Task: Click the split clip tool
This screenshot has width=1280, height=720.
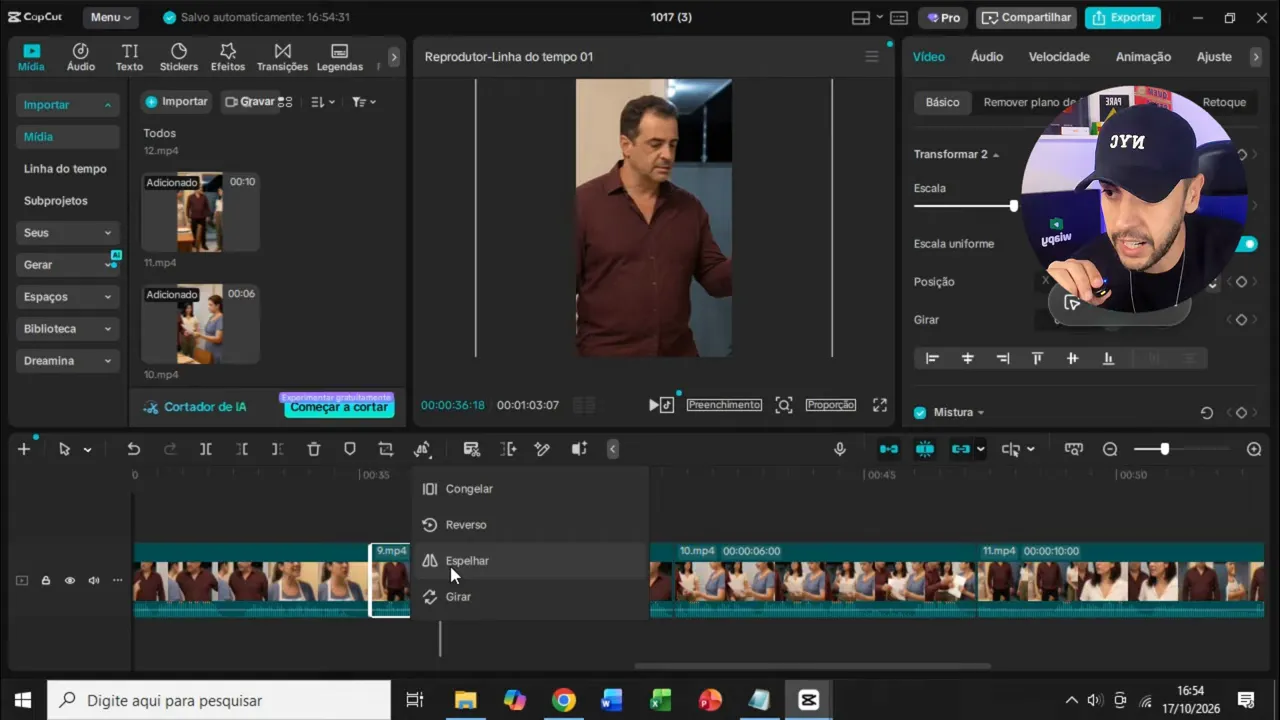Action: coord(206,449)
